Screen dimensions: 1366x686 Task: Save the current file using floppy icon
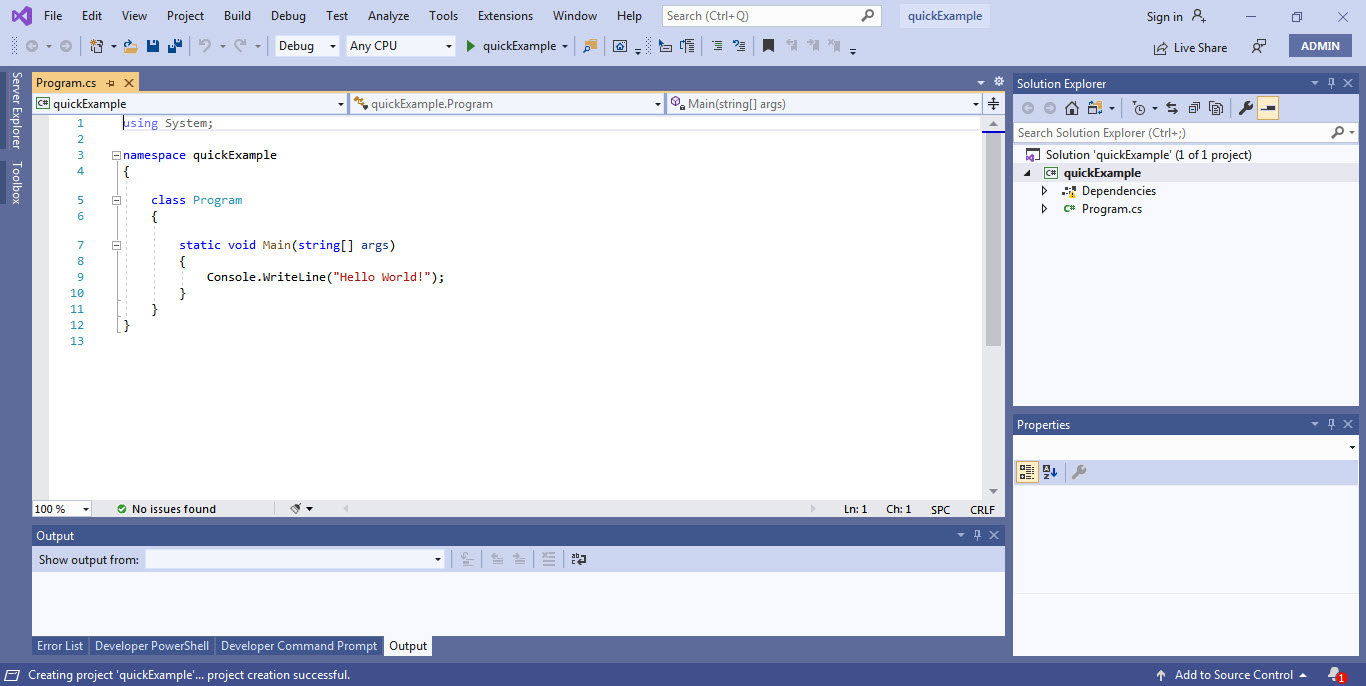153,46
